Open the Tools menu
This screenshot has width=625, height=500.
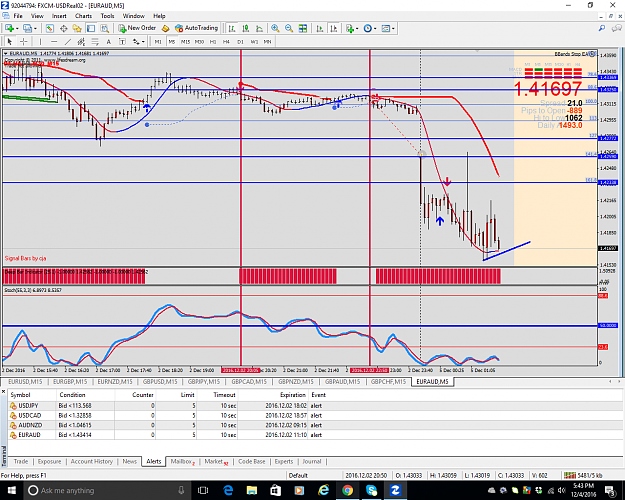107,16
